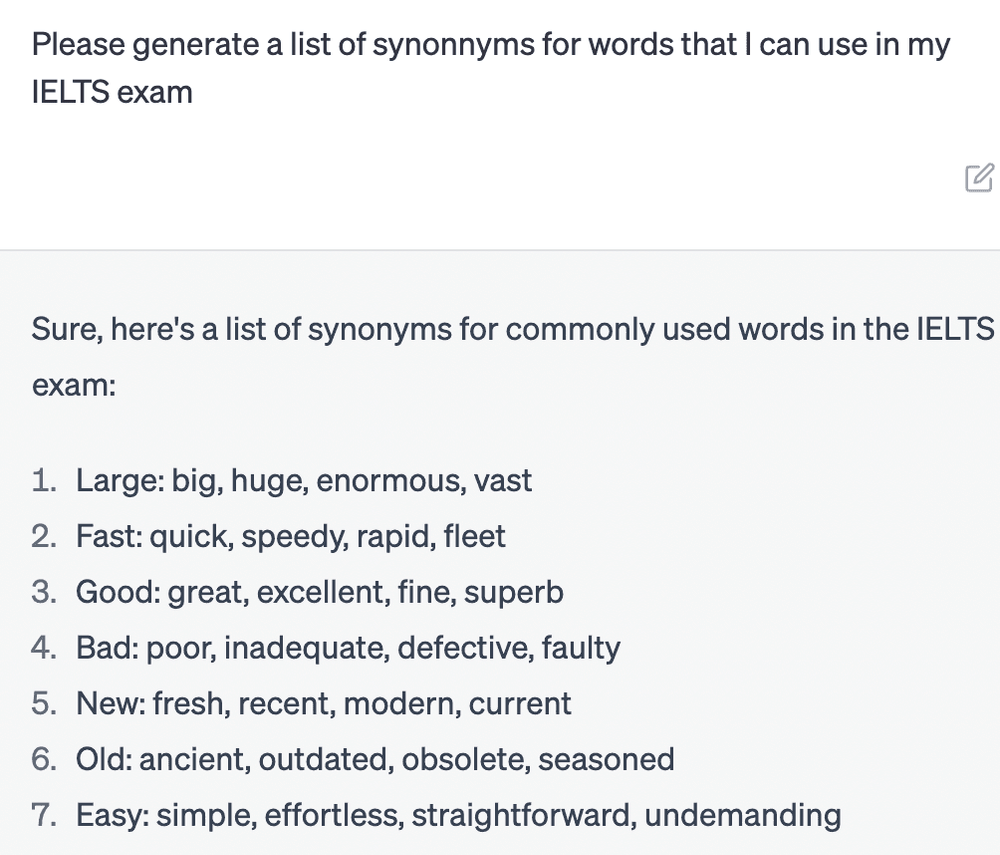Select the 'Fast' synonyms list item
This screenshot has height=855, width=1000.
click(290, 537)
